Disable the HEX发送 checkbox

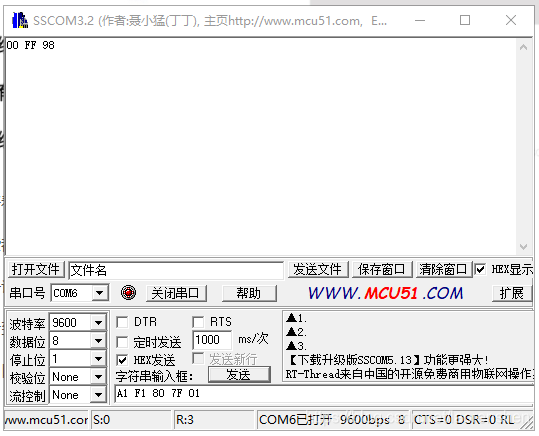pyautogui.click(x=122, y=360)
